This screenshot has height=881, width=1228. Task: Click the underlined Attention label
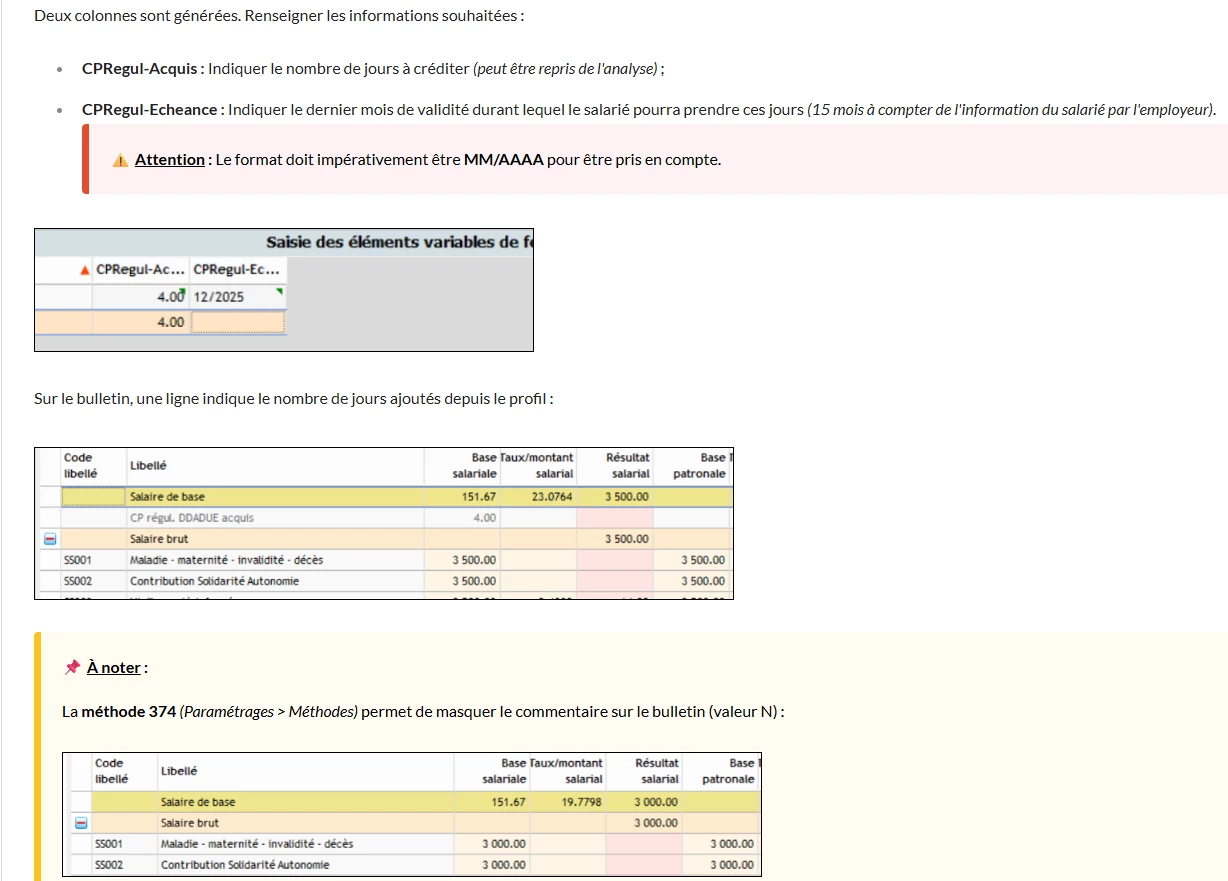170,160
